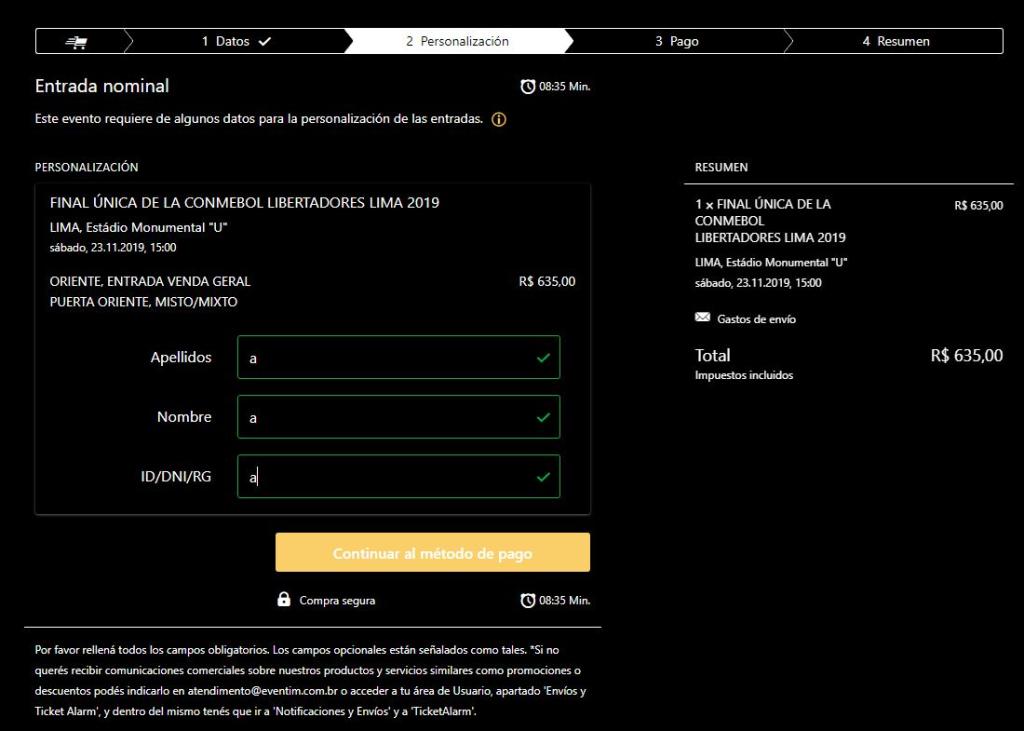
Task: Open the shopping cart step icon
Action: (77, 42)
